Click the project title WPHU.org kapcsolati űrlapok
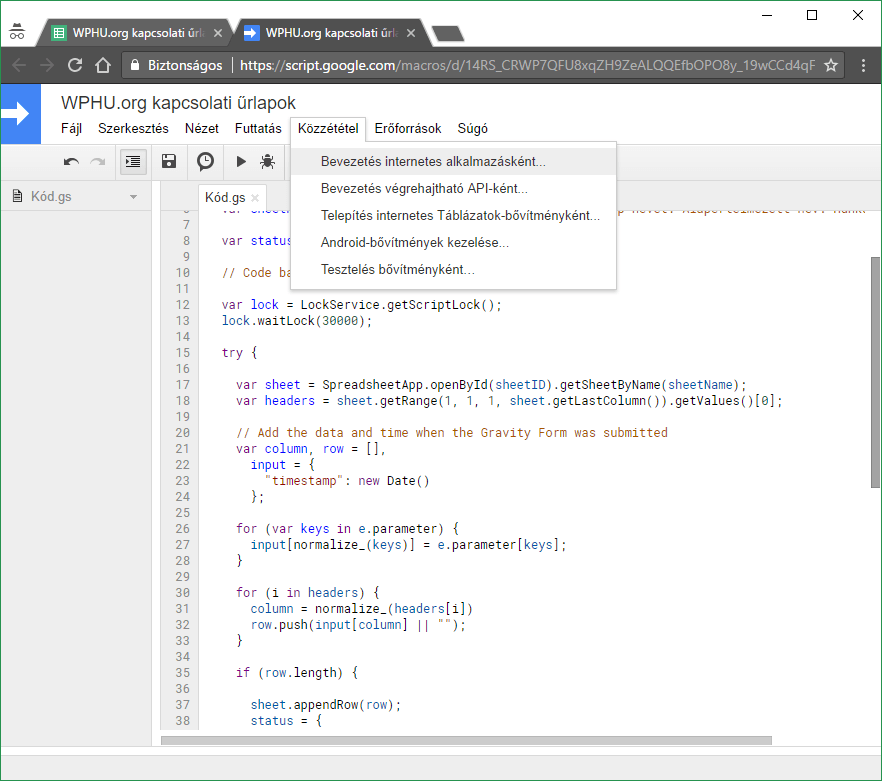Image resolution: width=882 pixels, height=781 pixels. (x=178, y=103)
